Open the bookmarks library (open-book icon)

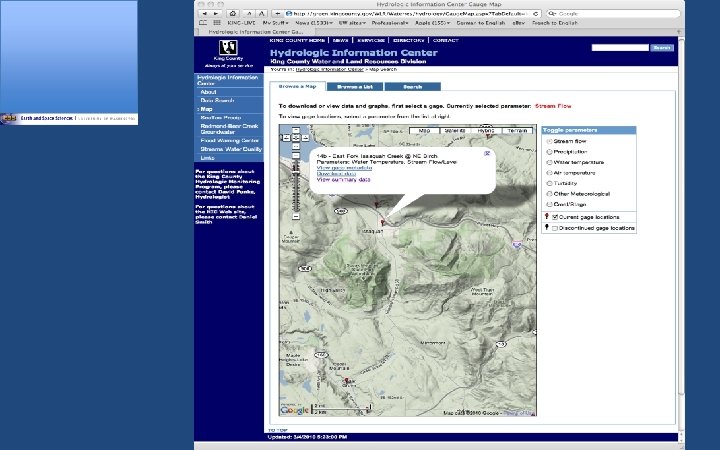[203, 22]
